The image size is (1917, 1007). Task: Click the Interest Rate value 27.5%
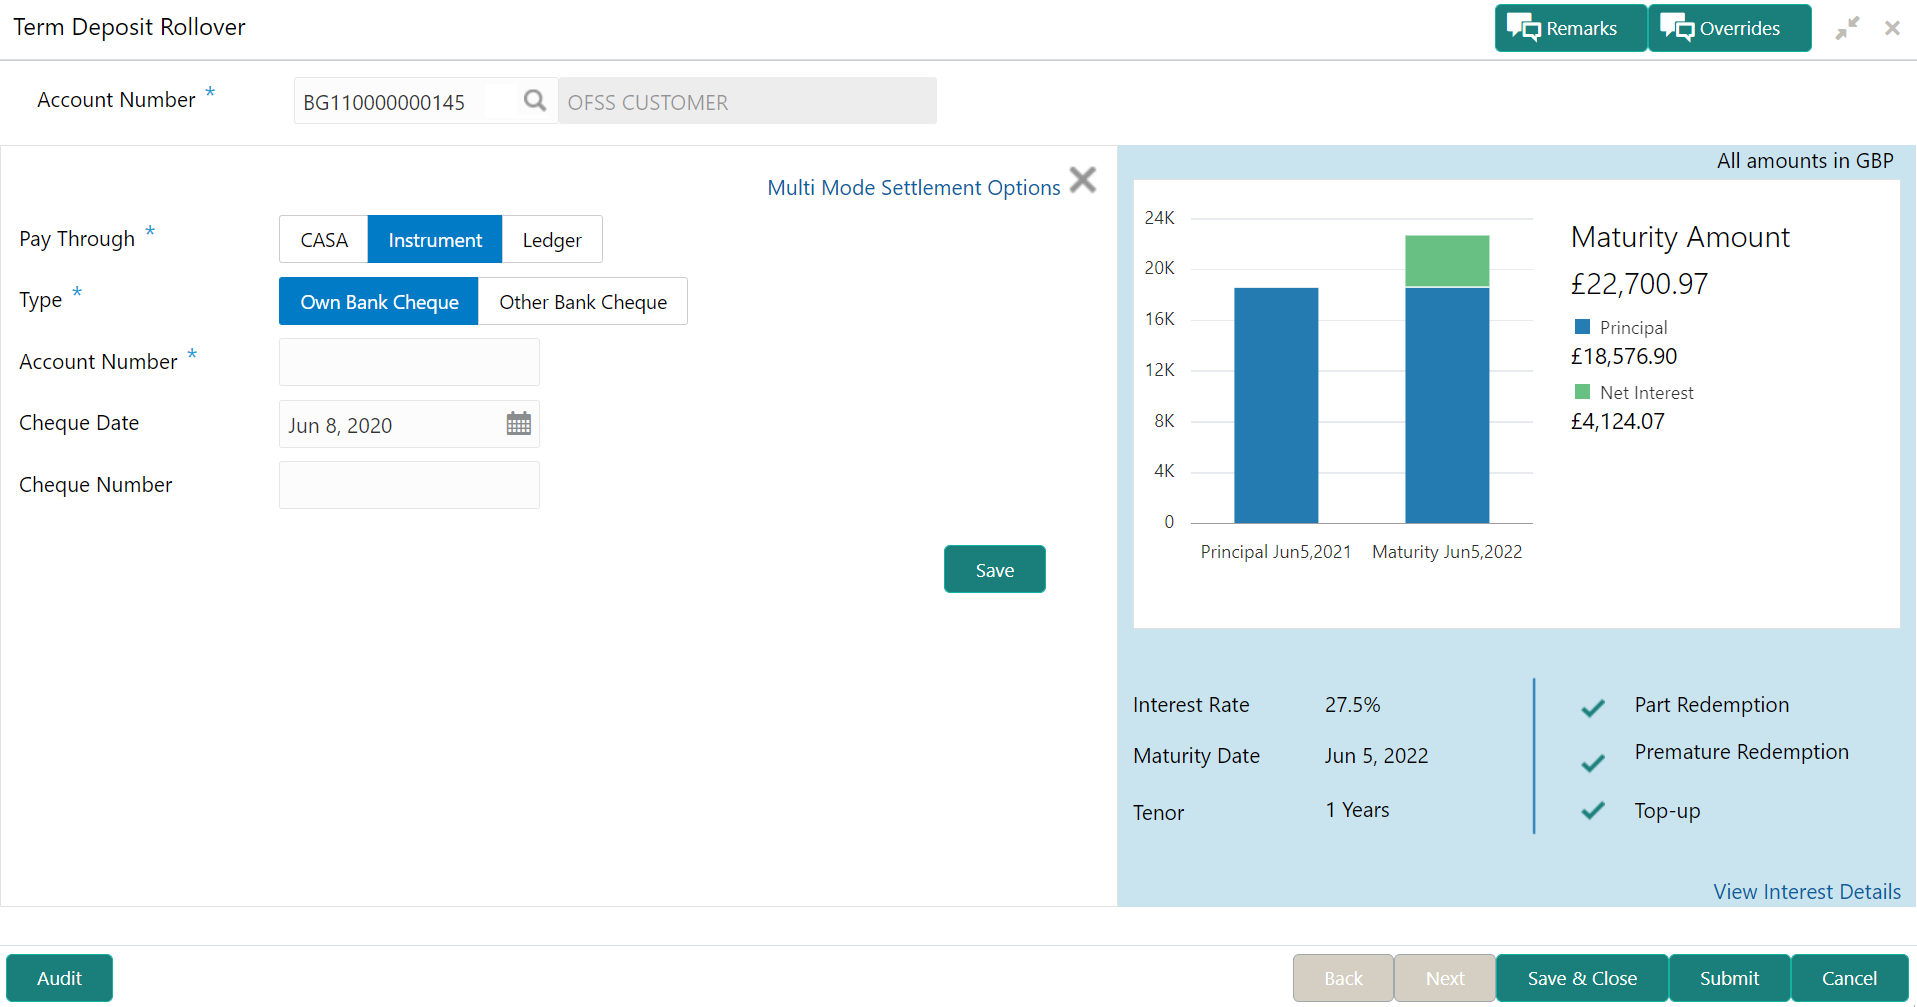pyautogui.click(x=1352, y=704)
